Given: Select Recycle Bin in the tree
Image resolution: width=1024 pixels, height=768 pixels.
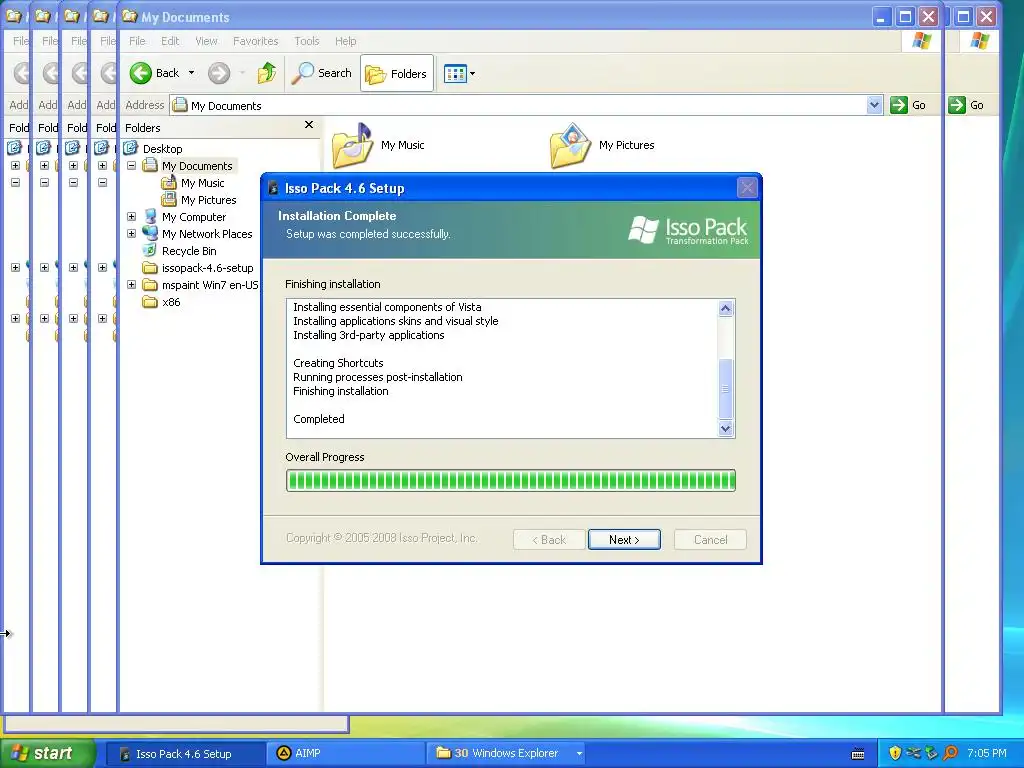Looking at the screenshot, I should [x=189, y=251].
